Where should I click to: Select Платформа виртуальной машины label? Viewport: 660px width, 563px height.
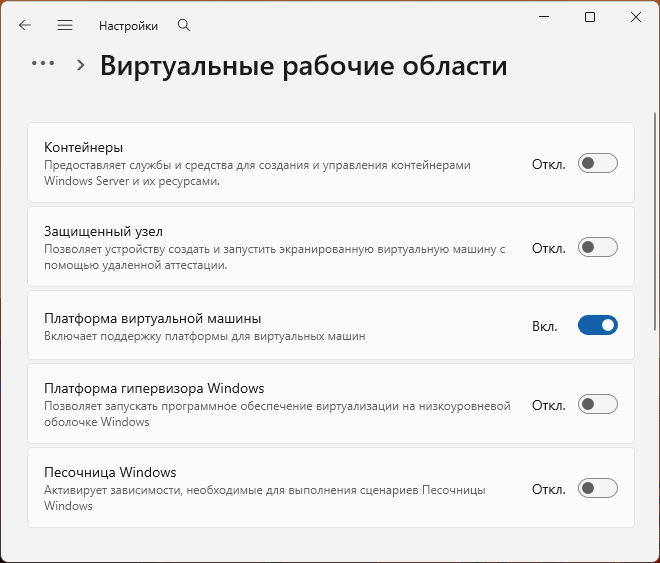pos(152,319)
